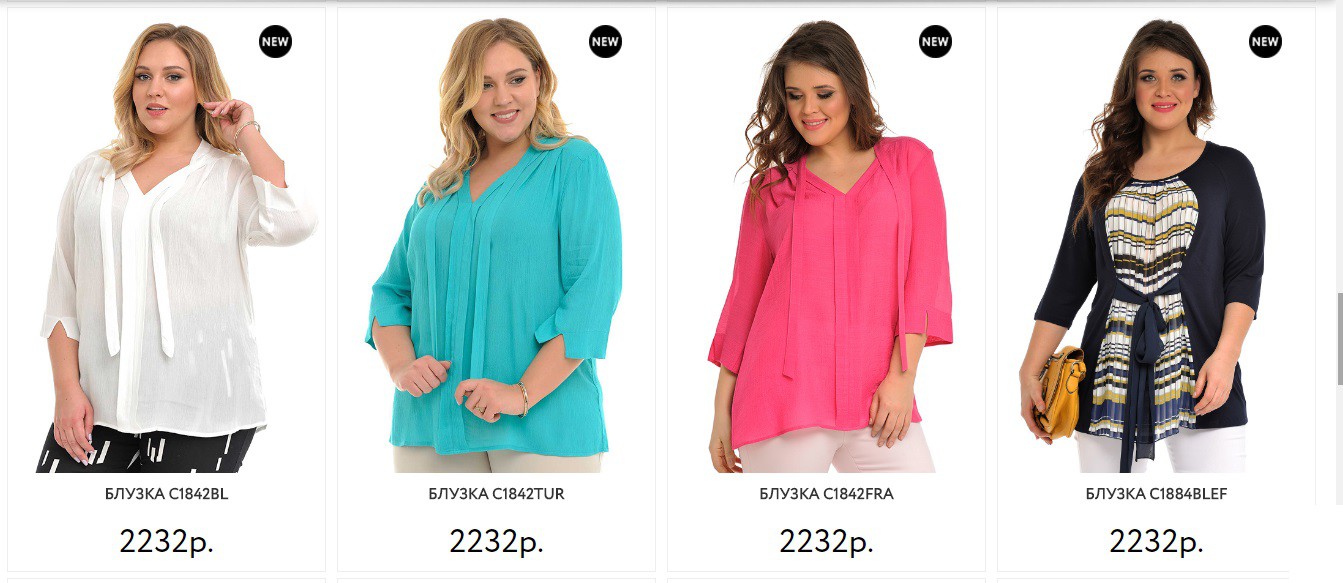The width and height of the screenshot is (1343, 583).
Task: Open the БЛУЗКА C1842BL title link
Action: 167,494
